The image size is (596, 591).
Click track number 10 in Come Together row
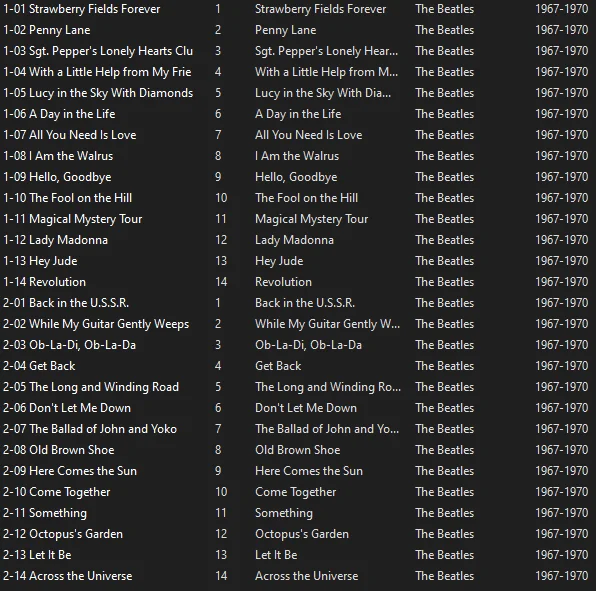pos(221,492)
